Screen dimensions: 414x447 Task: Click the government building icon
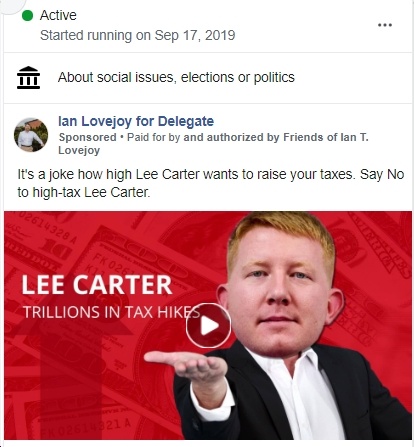pos(28,77)
